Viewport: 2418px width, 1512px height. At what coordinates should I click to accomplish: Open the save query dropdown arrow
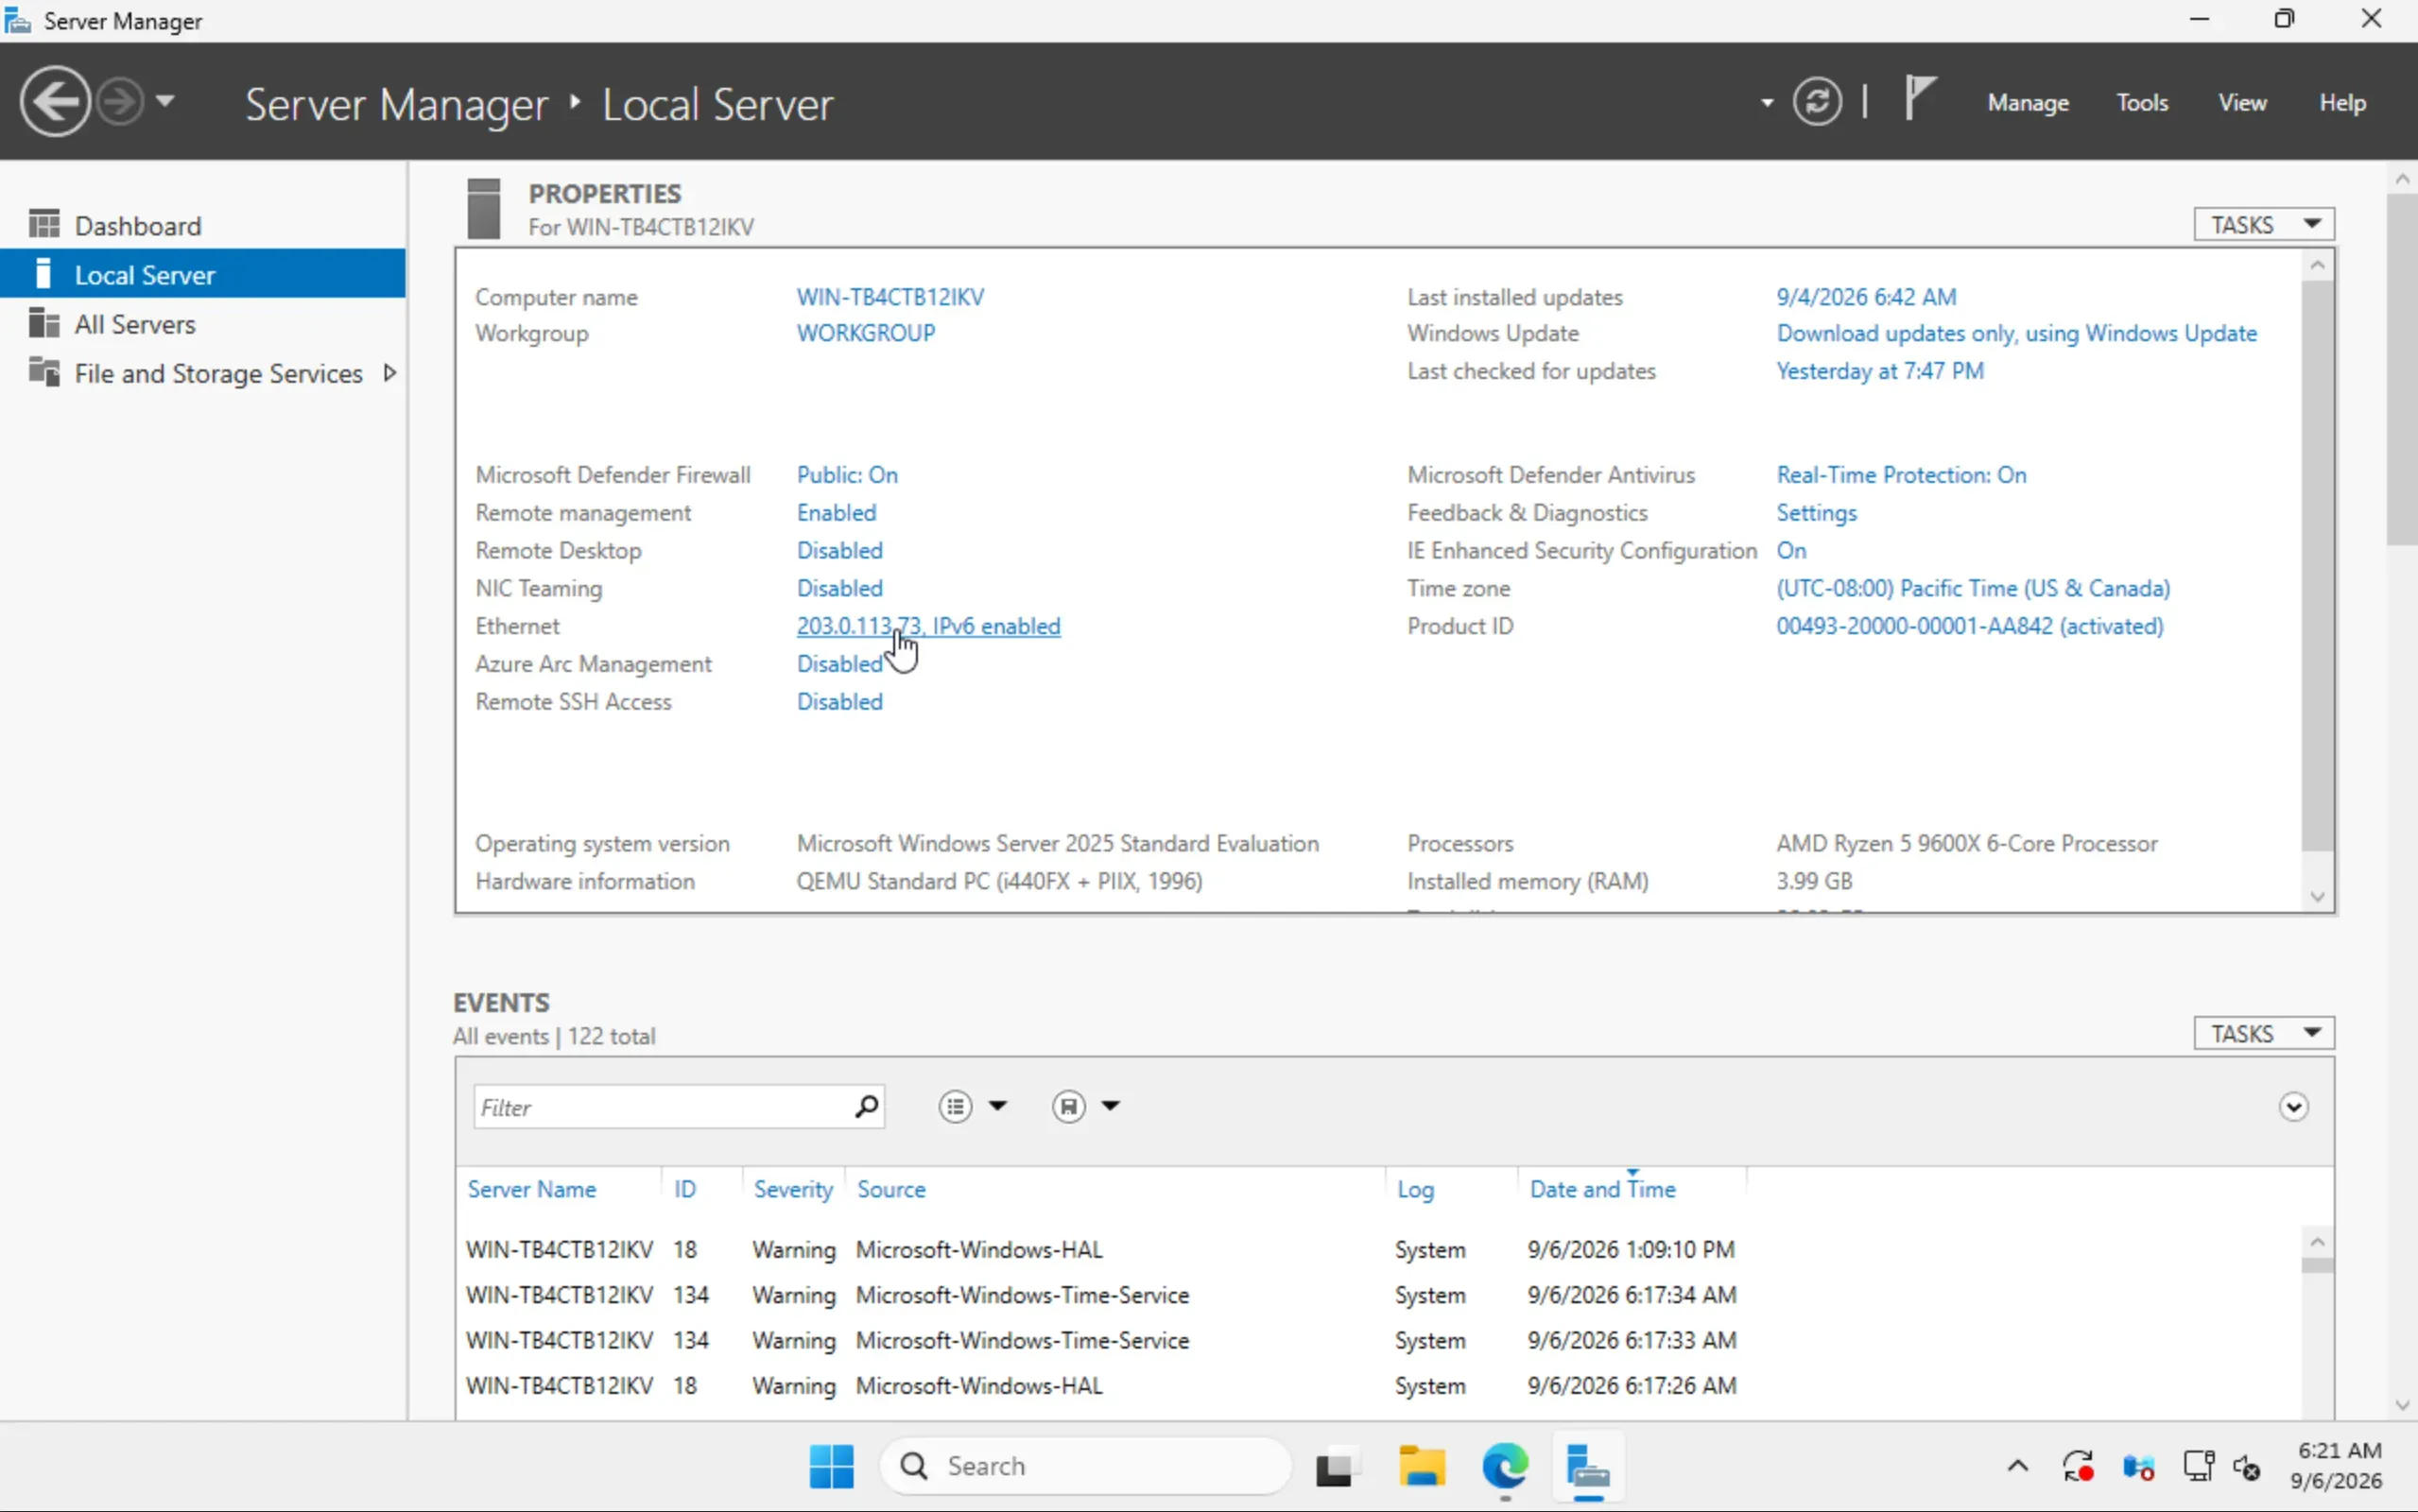pyautogui.click(x=1110, y=1106)
